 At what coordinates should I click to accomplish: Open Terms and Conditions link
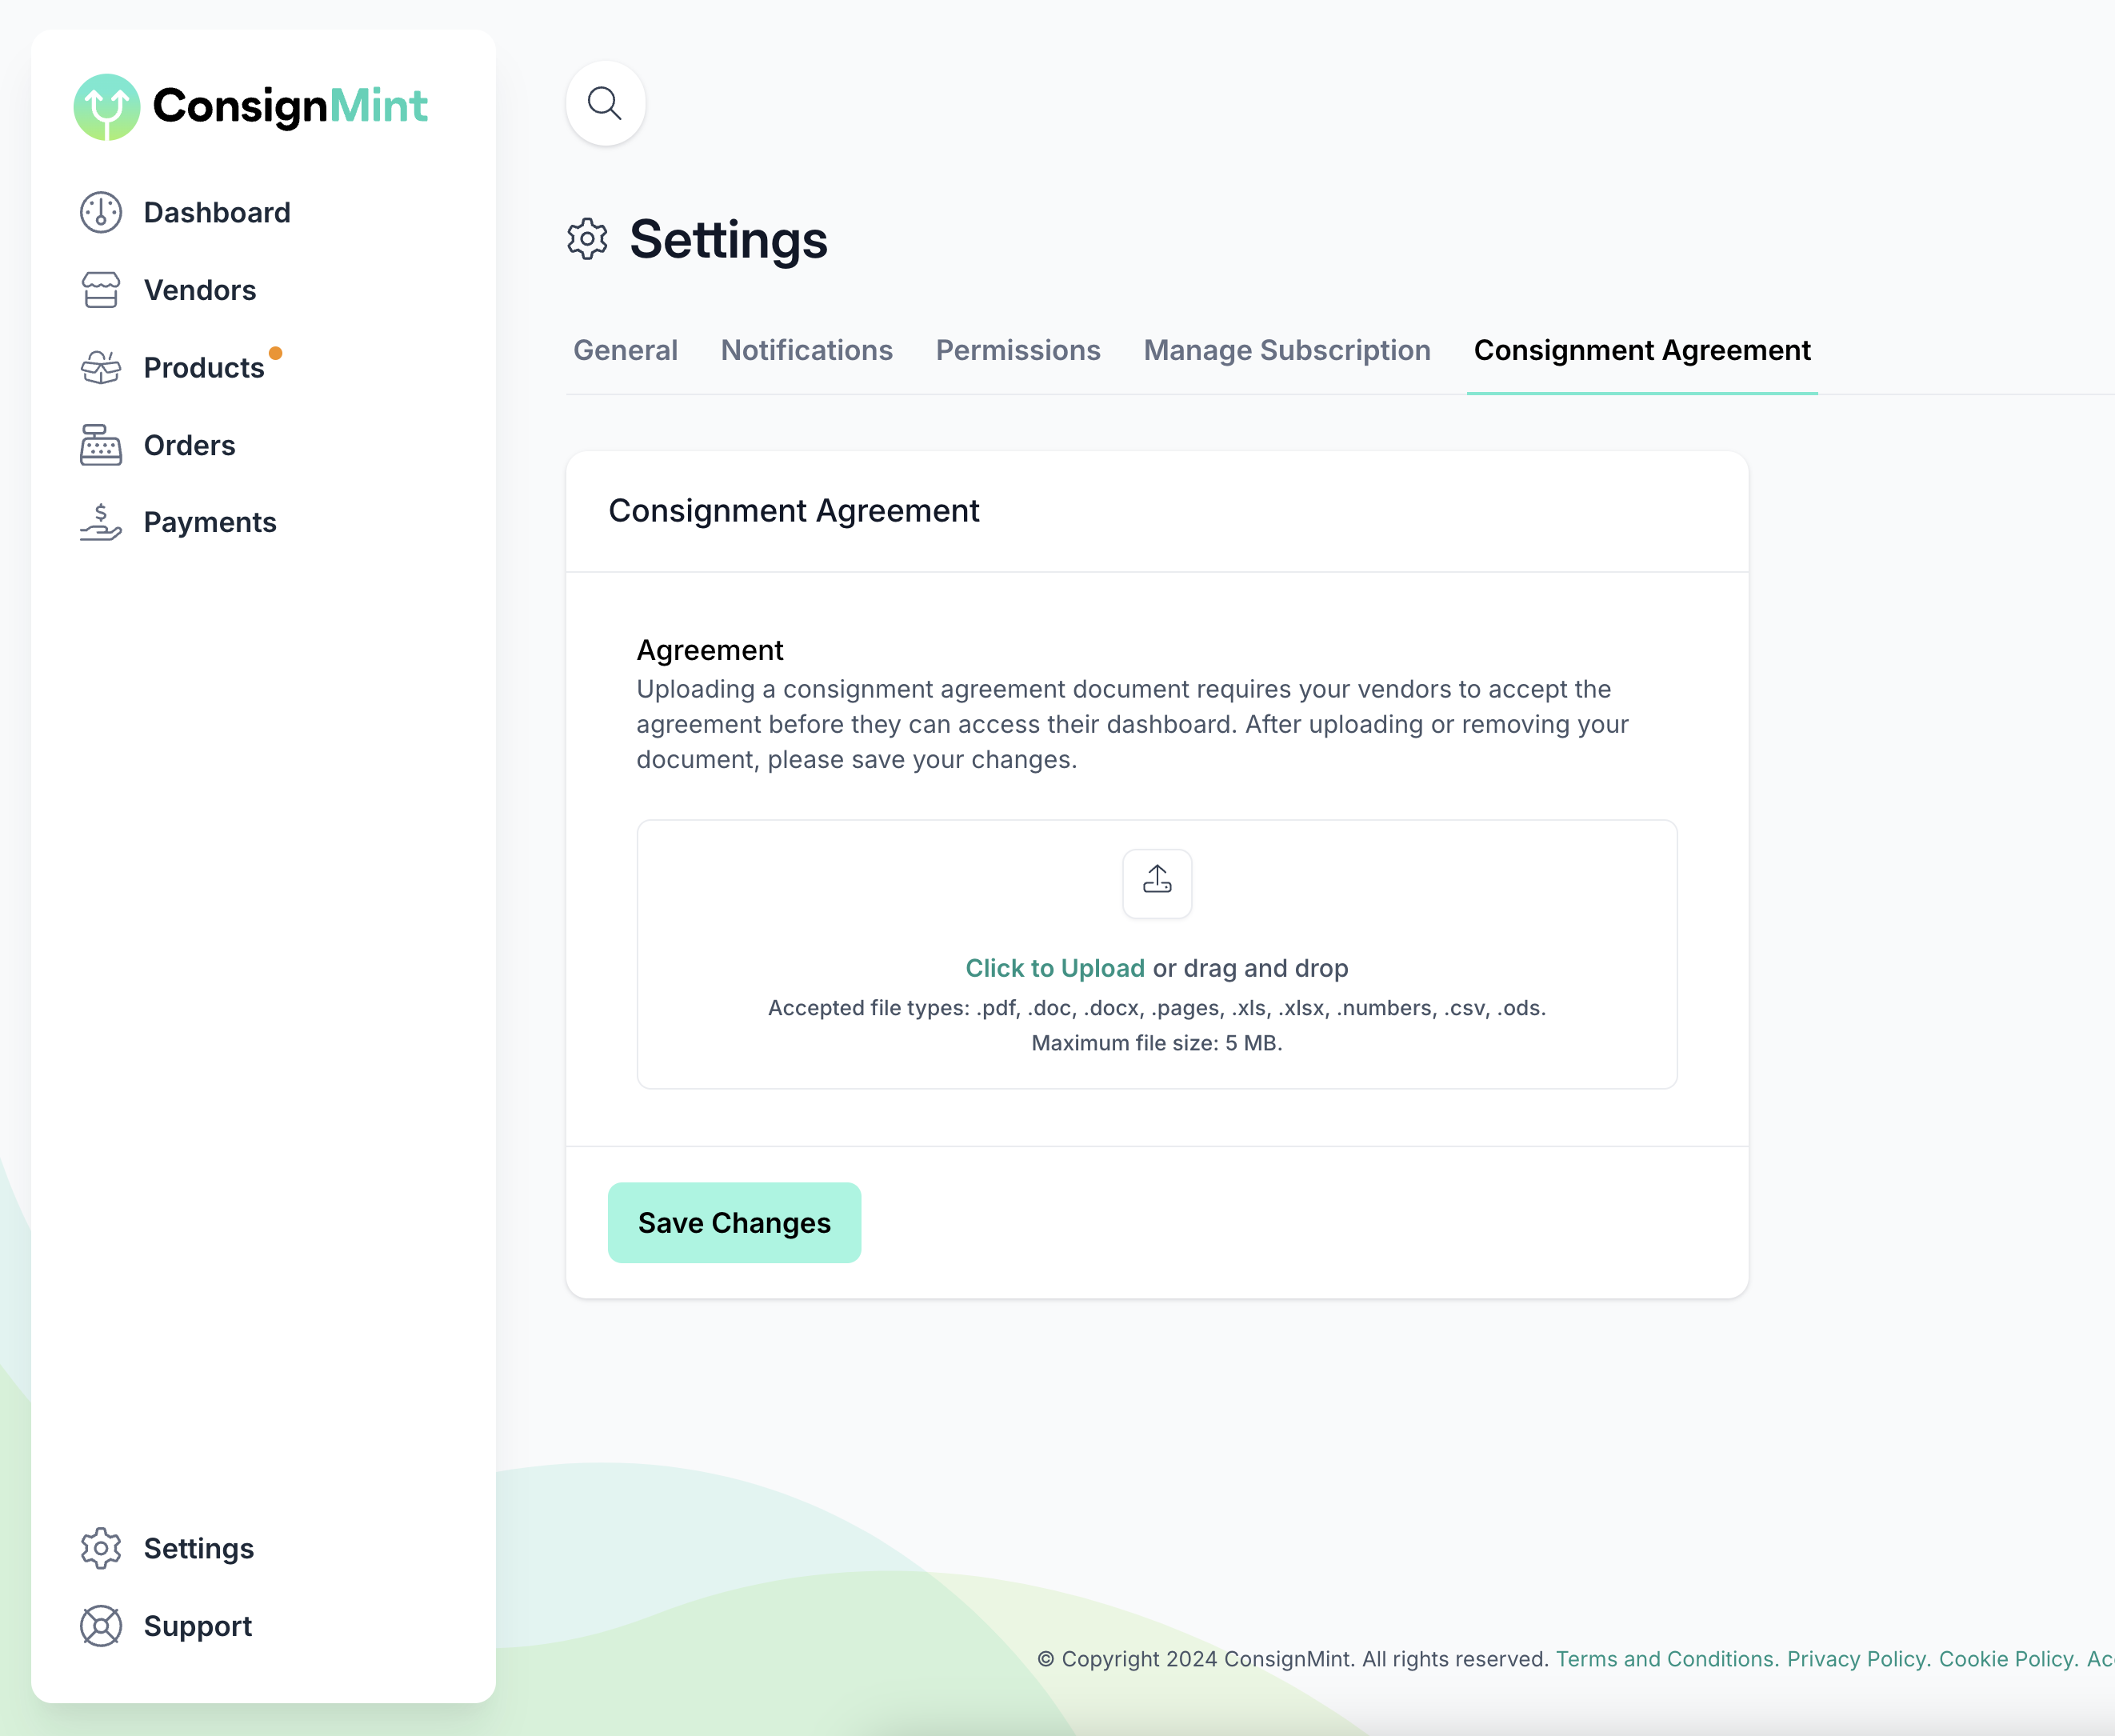coord(1667,1659)
